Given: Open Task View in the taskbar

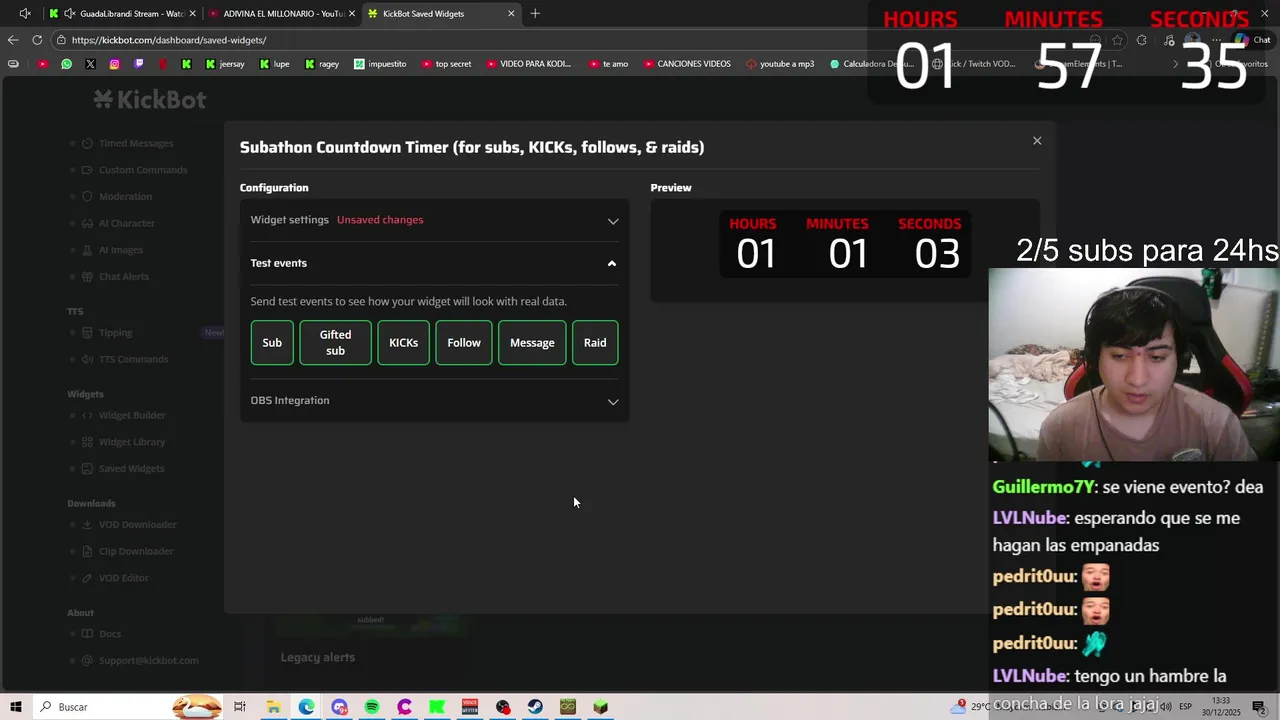Looking at the screenshot, I should pyautogui.click(x=240, y=707).
